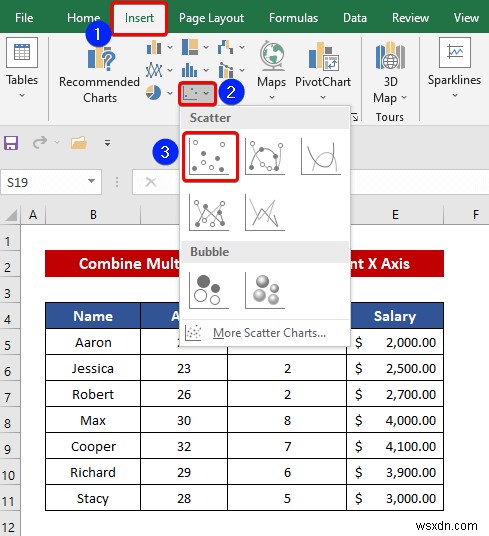Choose Scatter with Straight Lines only
This screenshot has width=489, height=536.
[266, 213]
